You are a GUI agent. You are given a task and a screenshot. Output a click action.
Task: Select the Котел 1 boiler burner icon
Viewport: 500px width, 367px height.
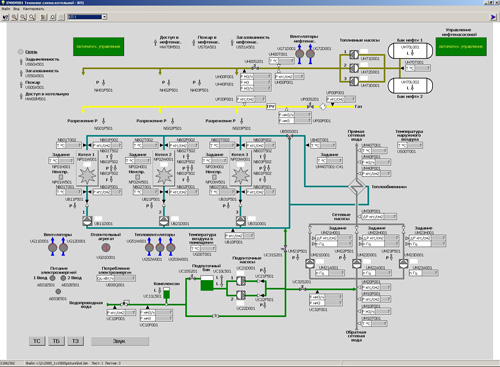coord(87,175)
